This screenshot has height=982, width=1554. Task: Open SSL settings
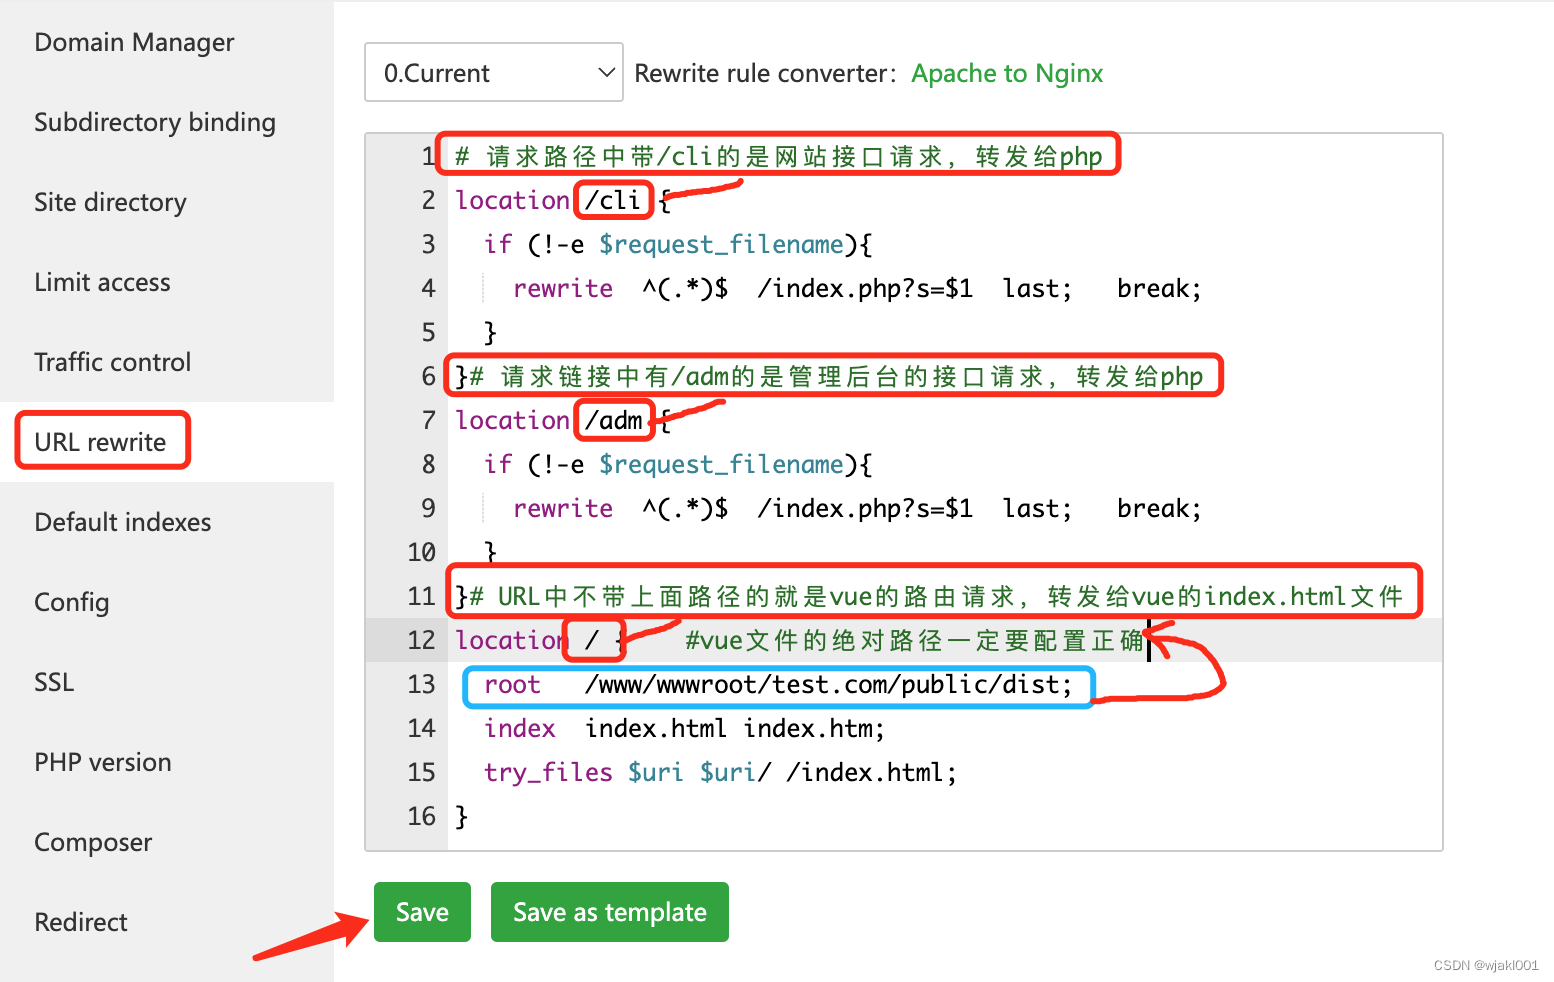pos(53,681)
